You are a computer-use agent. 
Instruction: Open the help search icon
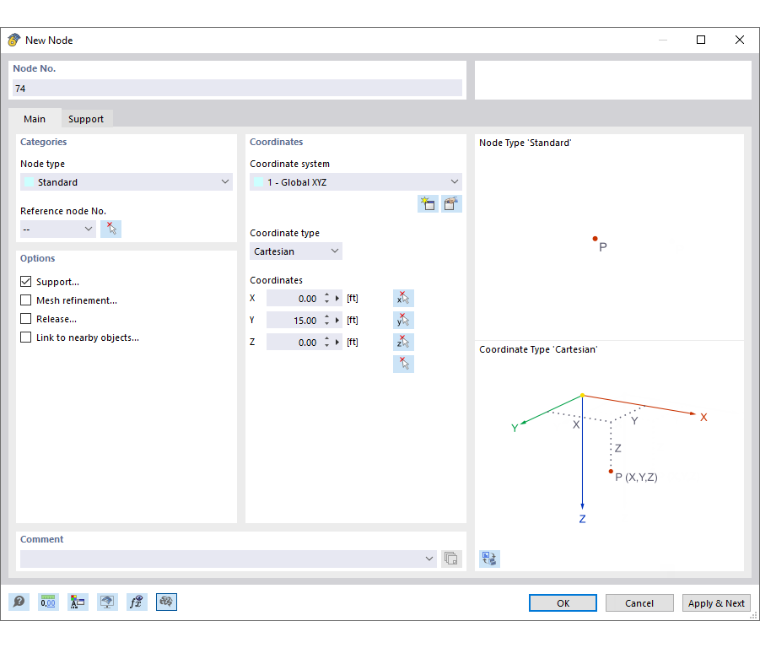19,602
